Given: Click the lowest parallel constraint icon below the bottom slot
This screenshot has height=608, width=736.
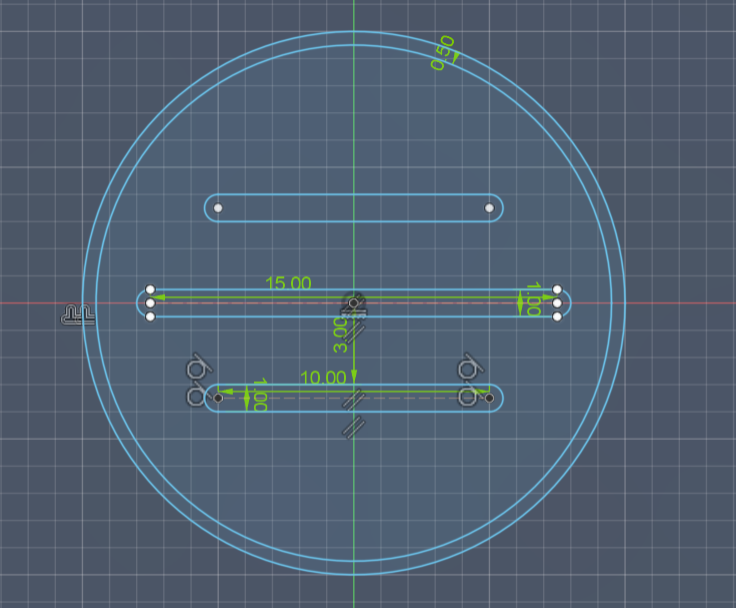Looking at the screenshot, I should (x=352, y=428).
